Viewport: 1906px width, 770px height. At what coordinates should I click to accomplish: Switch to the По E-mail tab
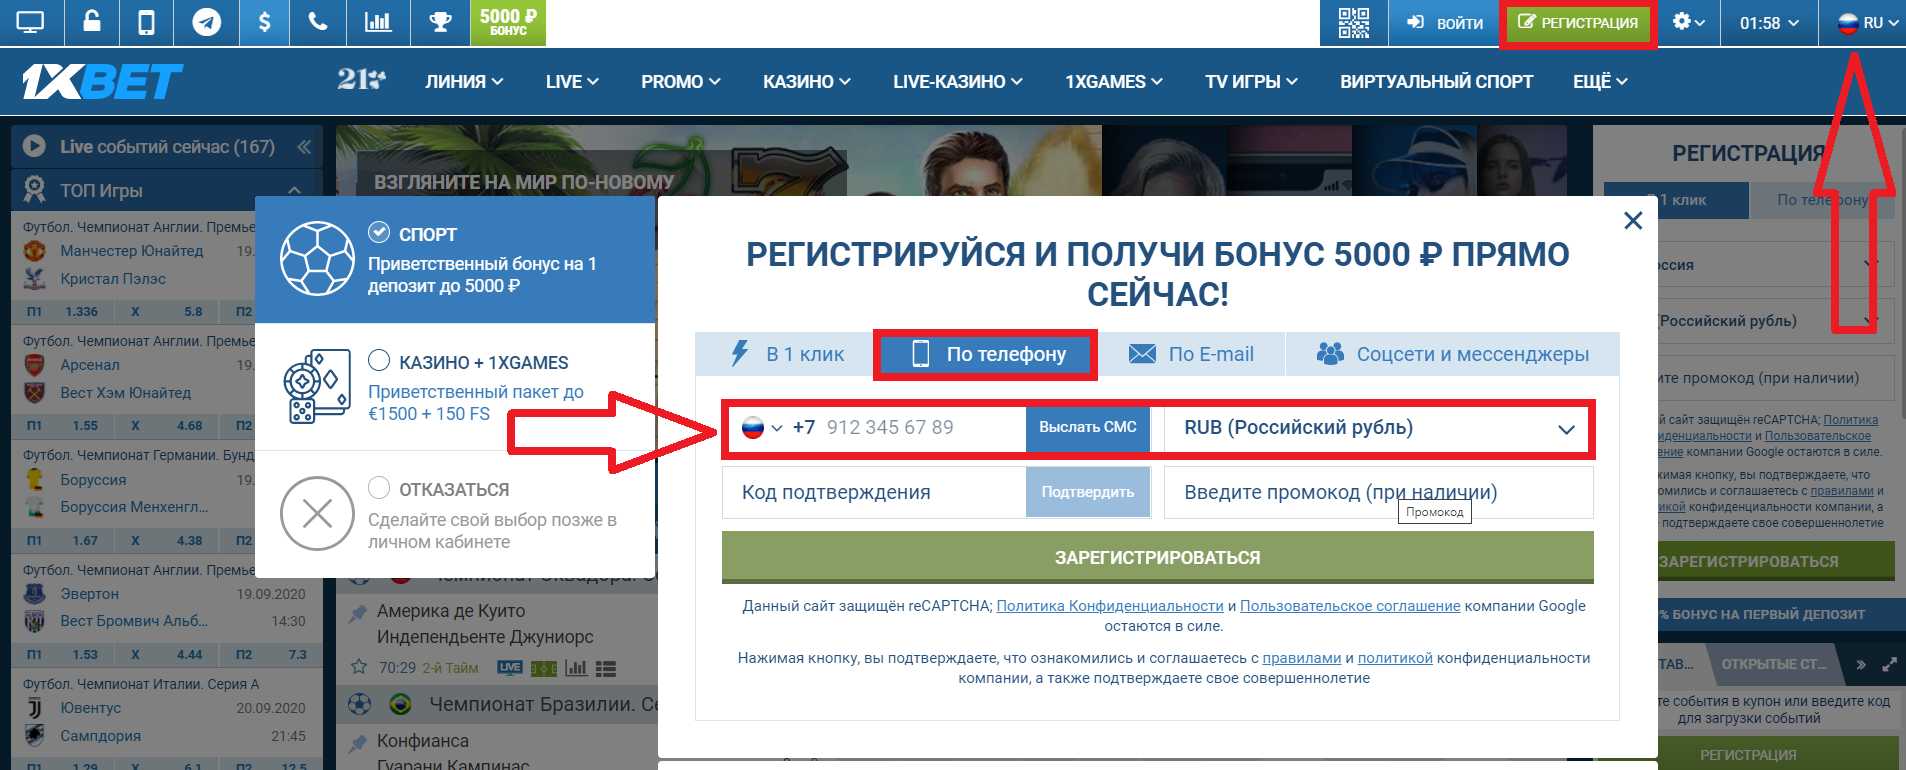1191,354
